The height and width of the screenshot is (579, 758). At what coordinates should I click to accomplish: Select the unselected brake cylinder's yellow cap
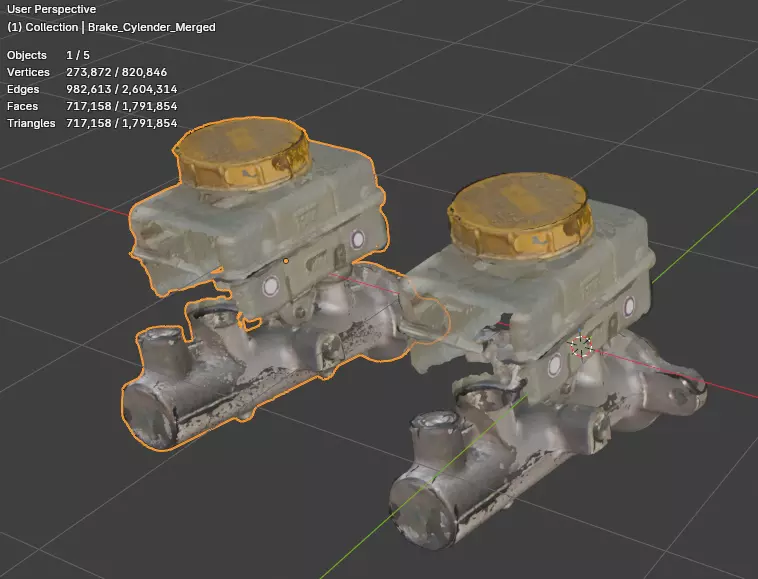[520, 215]
